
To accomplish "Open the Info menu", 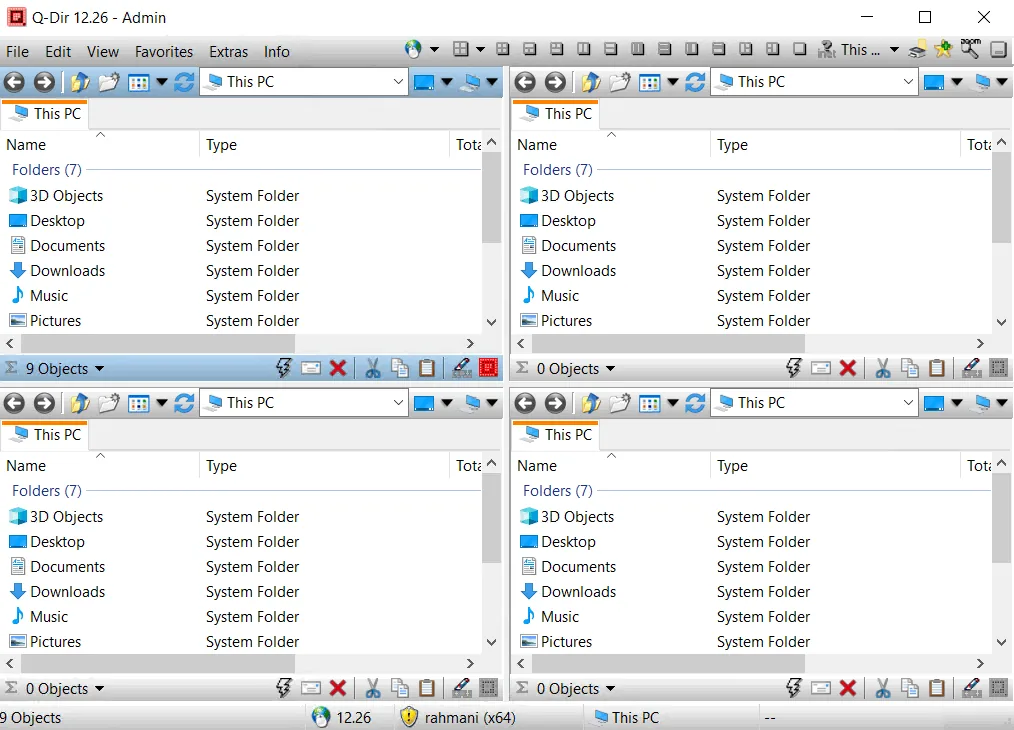I will [x=276, y=52].
